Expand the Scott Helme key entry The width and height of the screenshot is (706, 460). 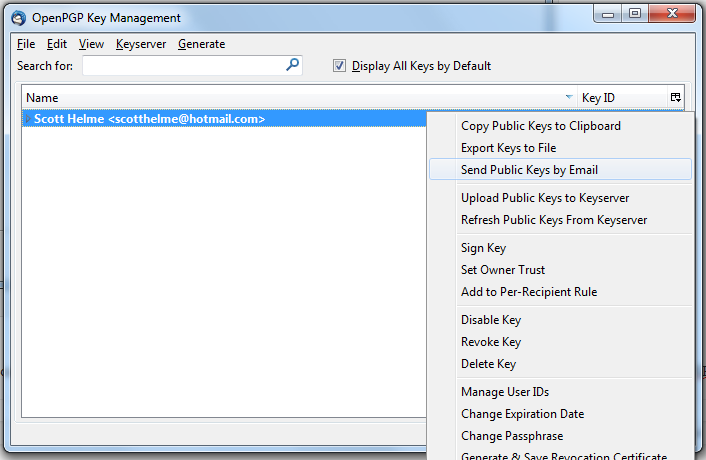(x=28, y=119)
